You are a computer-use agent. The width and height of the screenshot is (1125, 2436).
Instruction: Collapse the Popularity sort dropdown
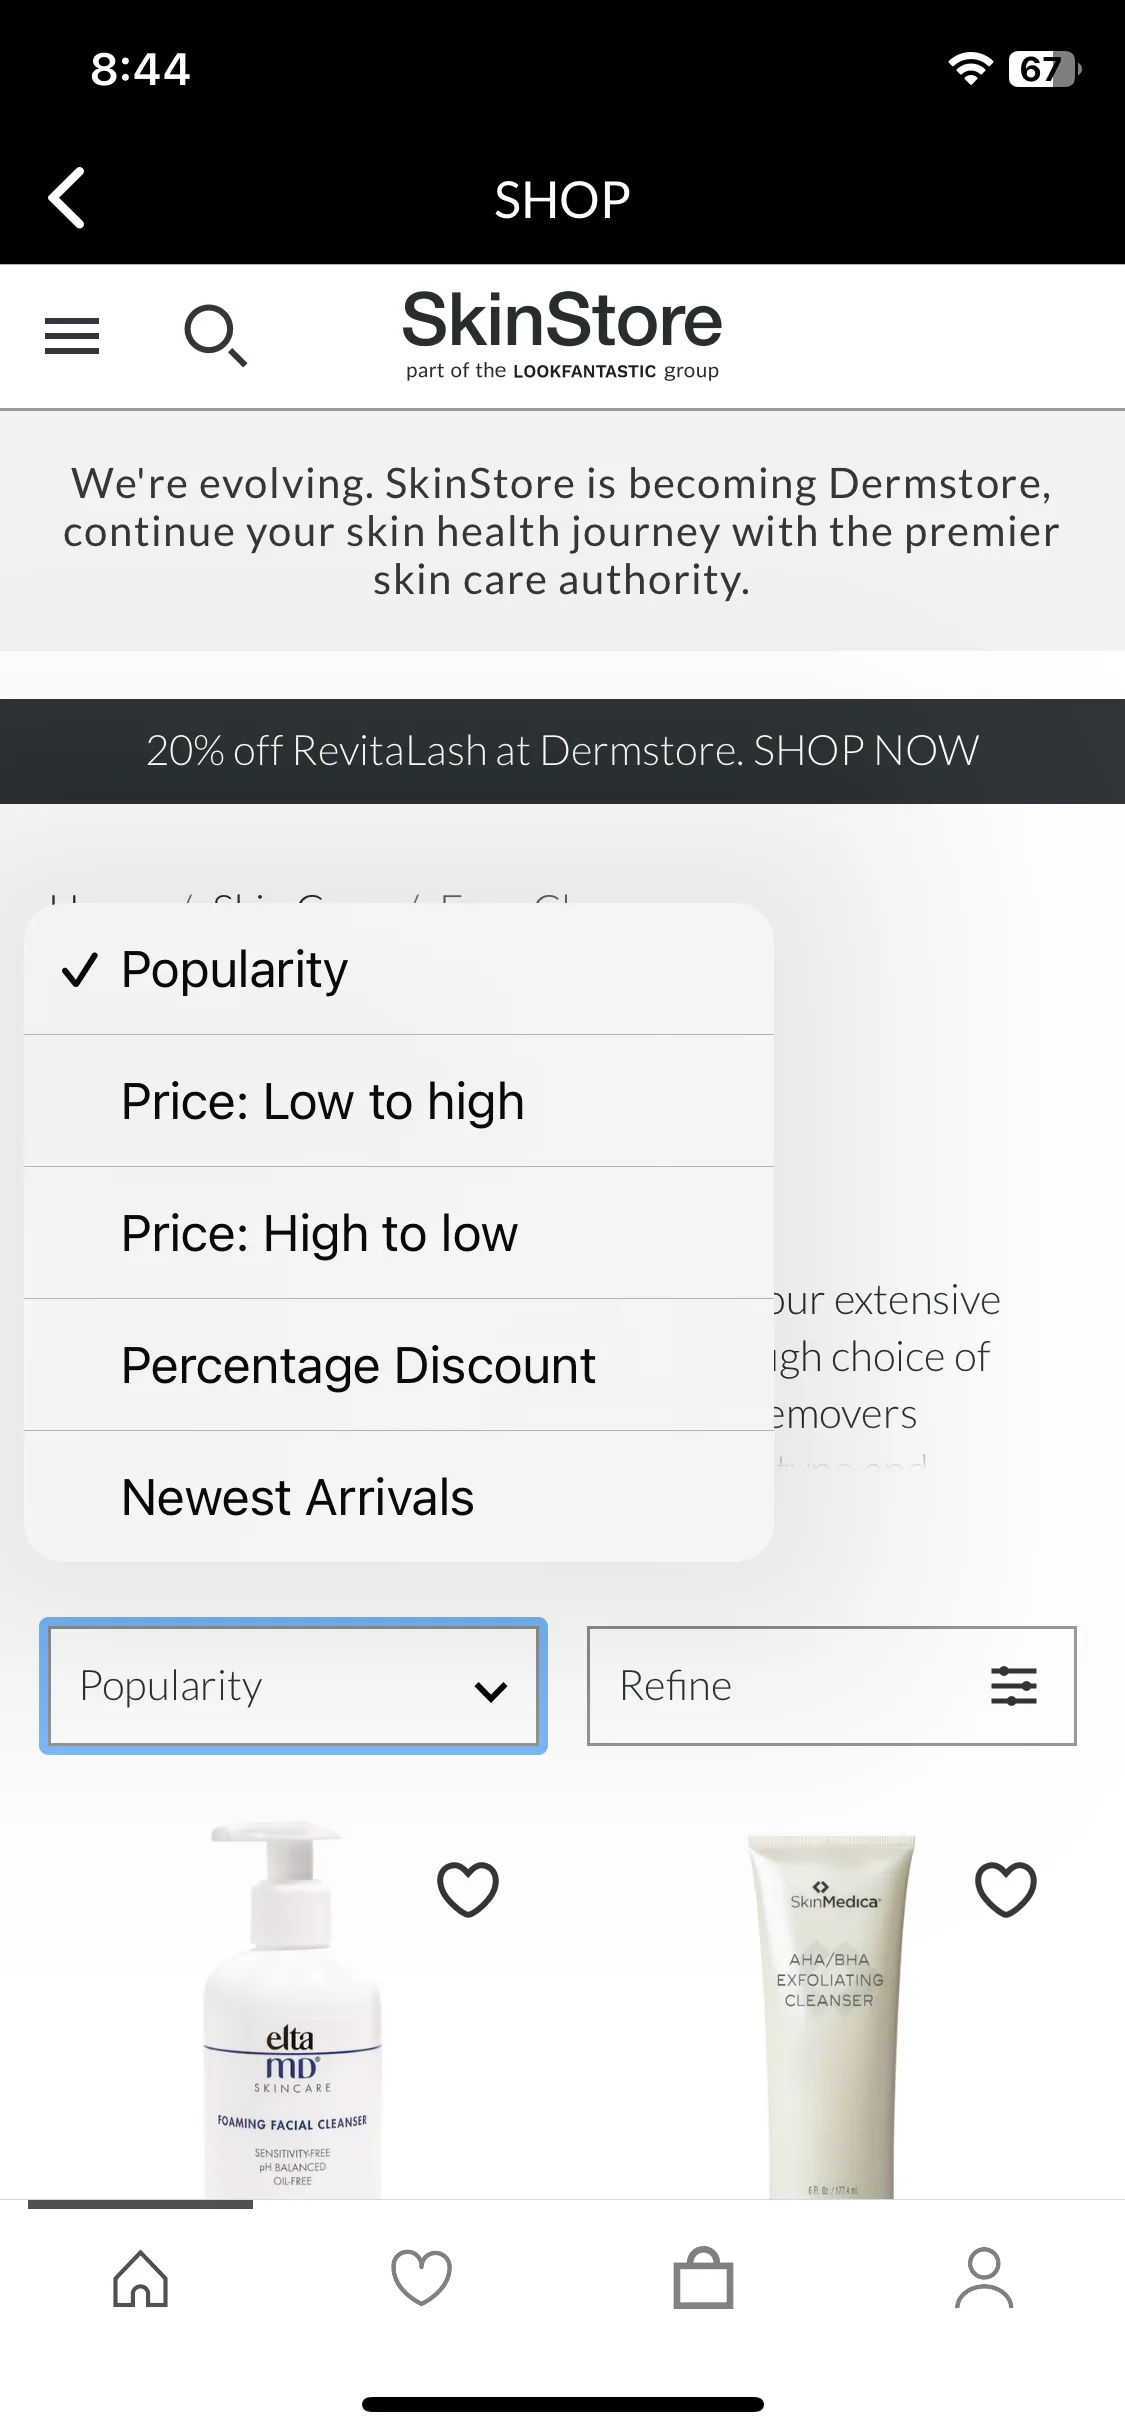tap(293, 1686)
